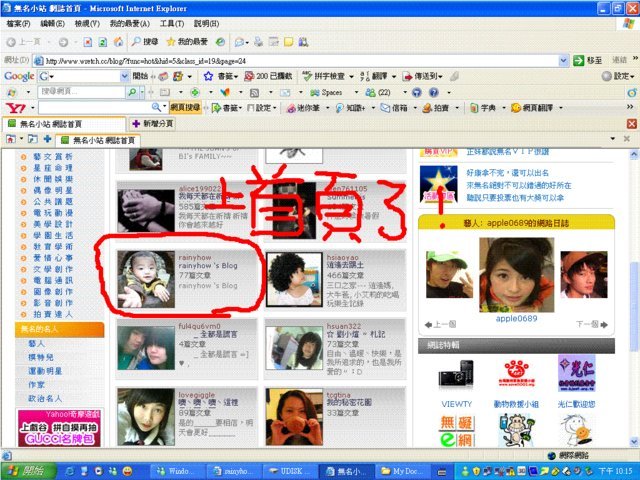Open hsiaoyao blog thumbnail
640x480 pixels.
point(294,279)
